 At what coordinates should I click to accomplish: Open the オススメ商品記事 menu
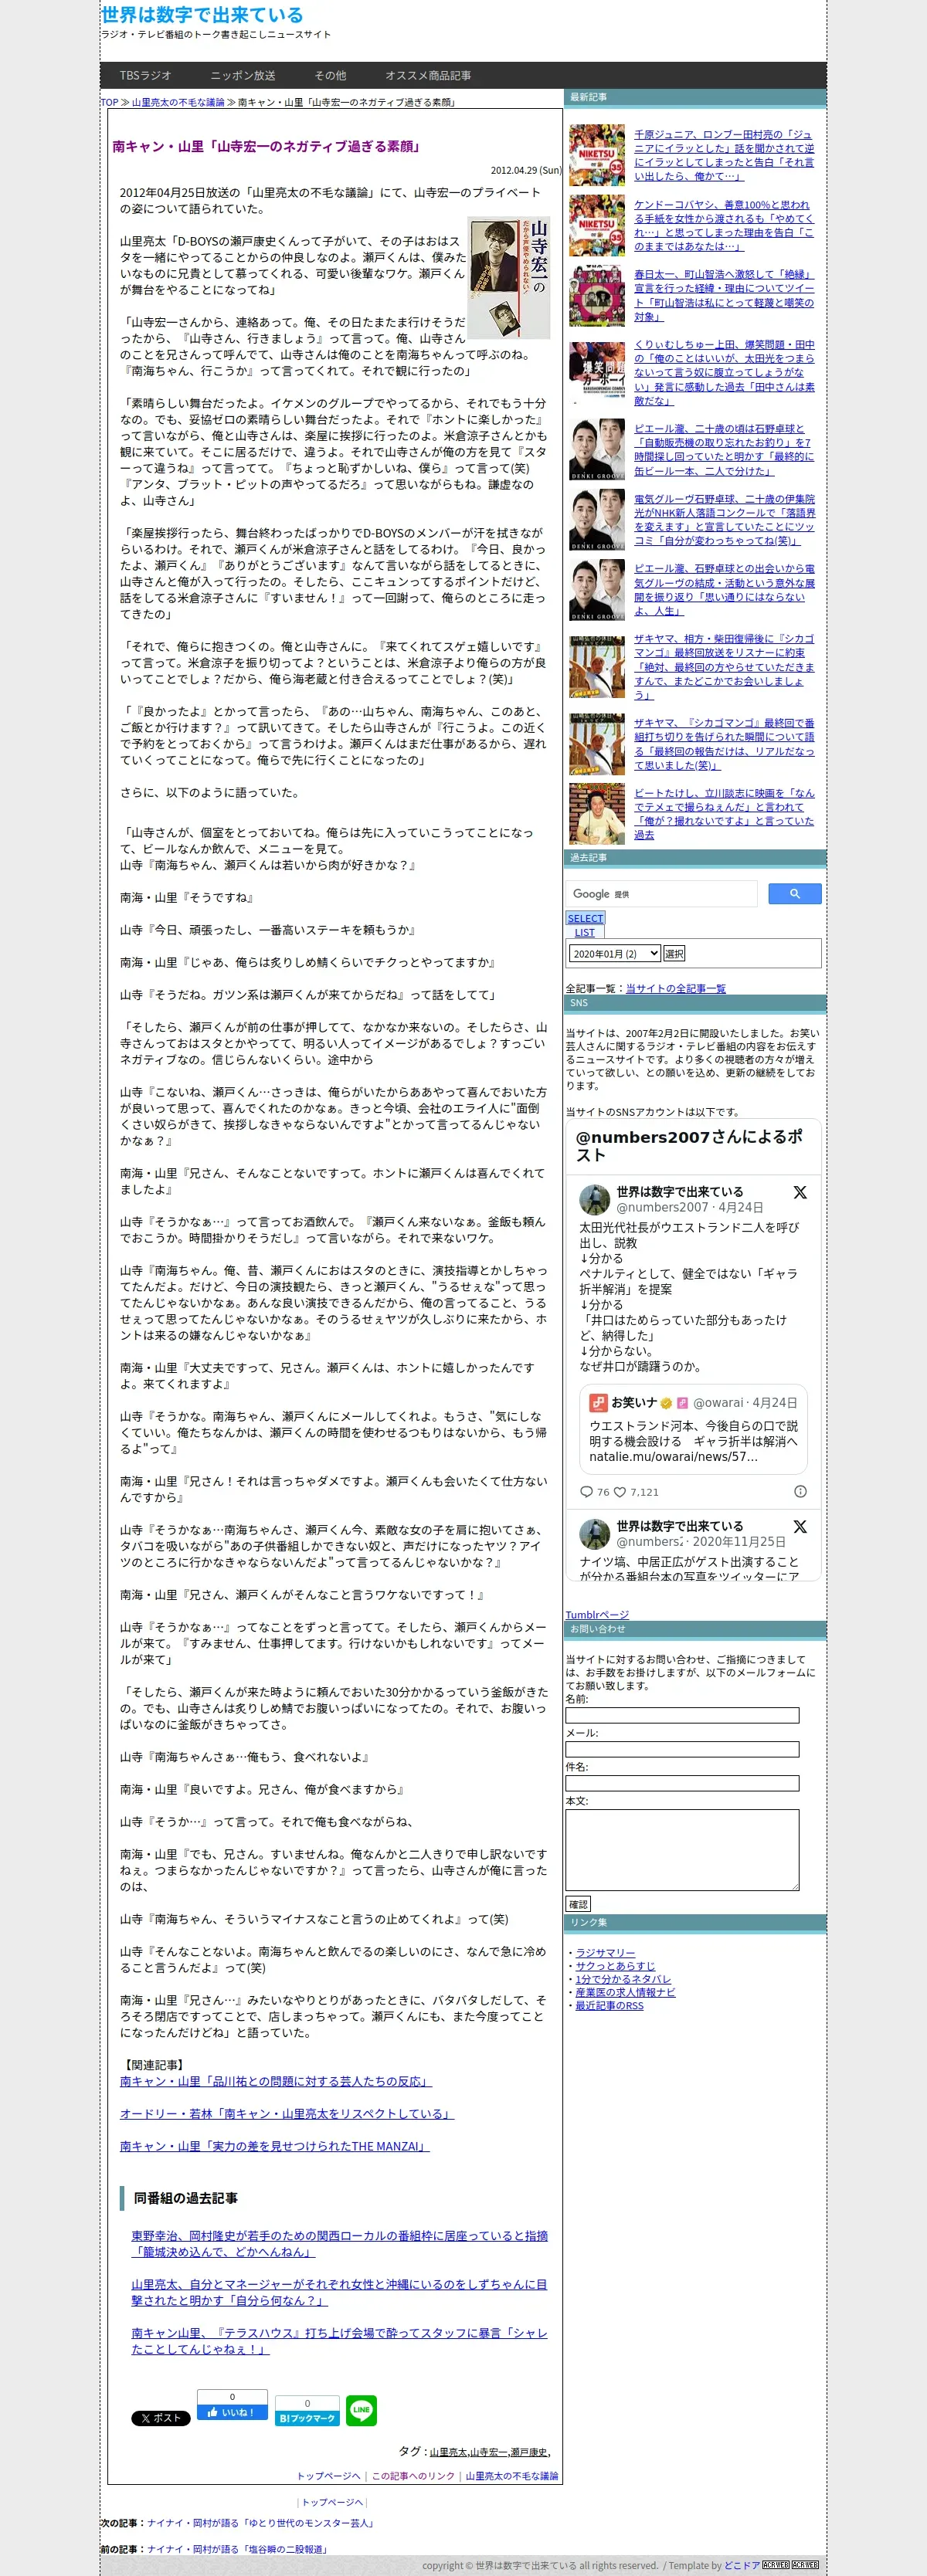point(428,75)
